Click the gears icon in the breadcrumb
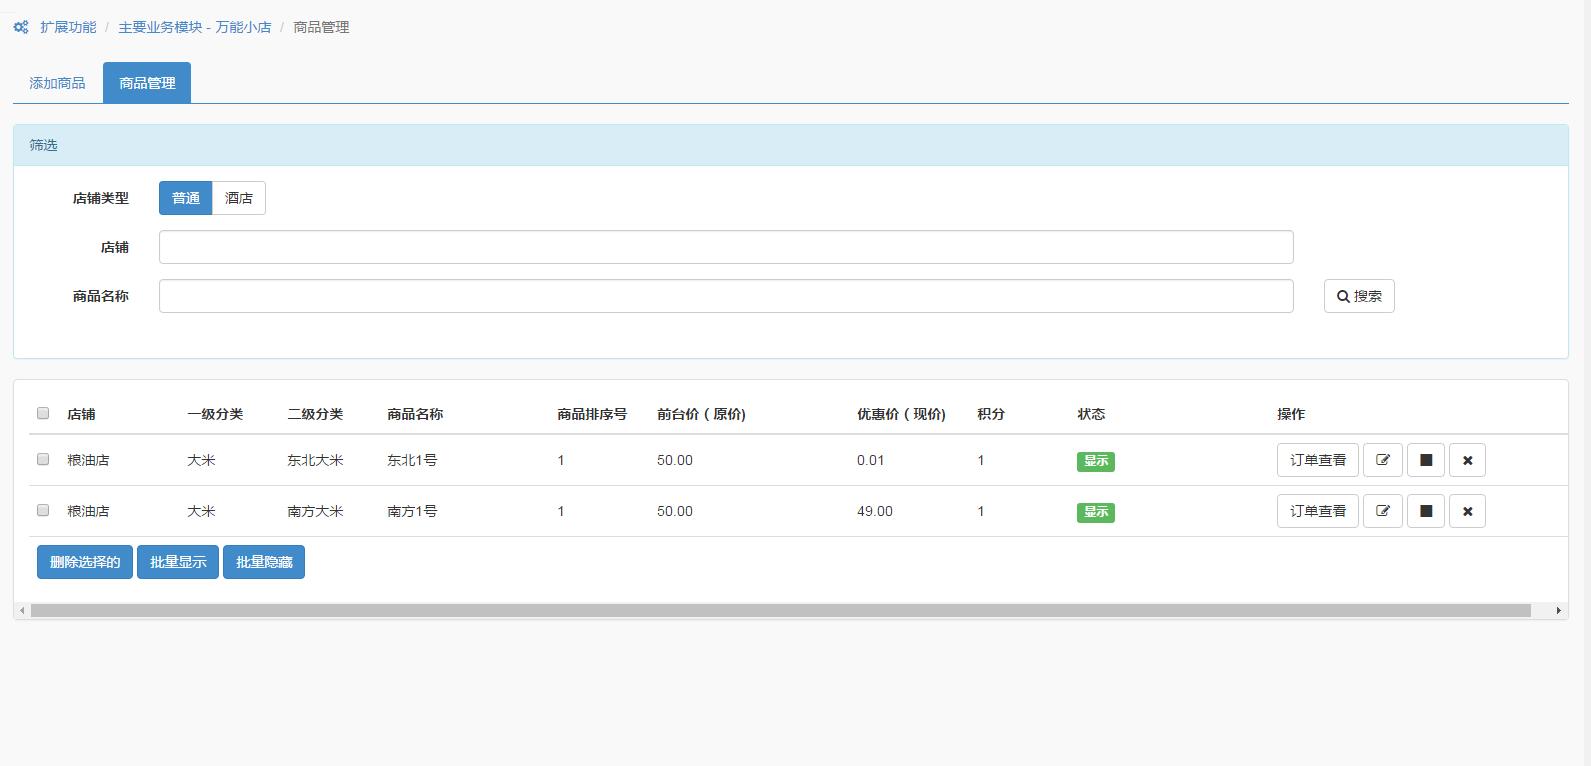The image size is (1591, 766). (x=21, y=27)
